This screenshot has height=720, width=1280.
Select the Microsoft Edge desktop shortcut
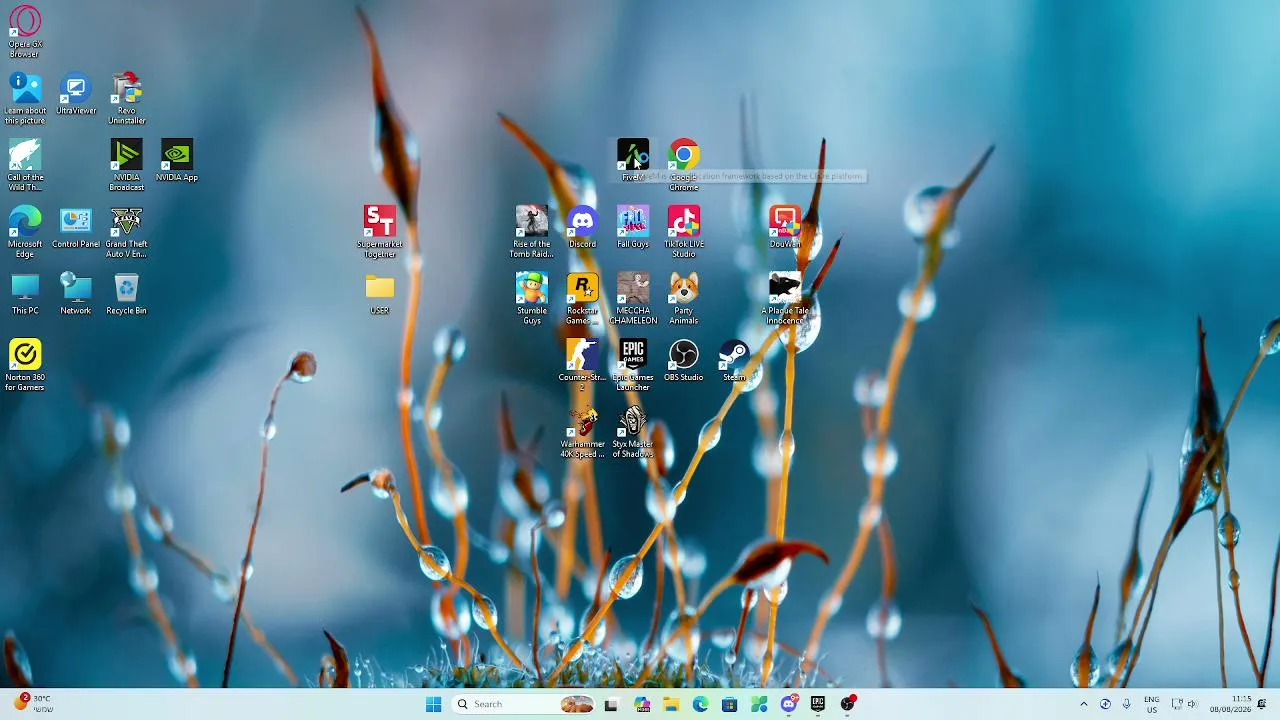coord(25,232)
